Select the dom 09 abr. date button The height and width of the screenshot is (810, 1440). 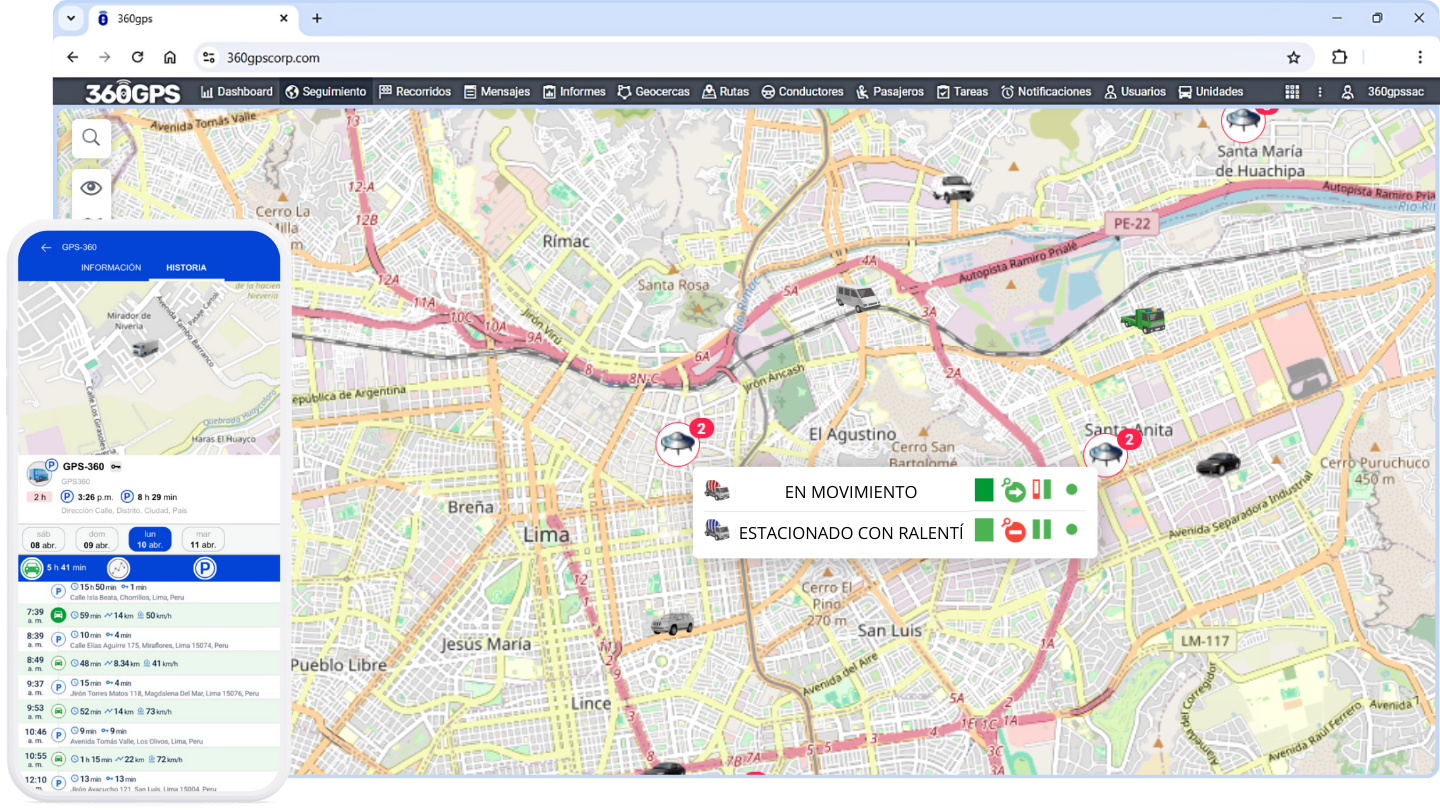pos(97,540)
